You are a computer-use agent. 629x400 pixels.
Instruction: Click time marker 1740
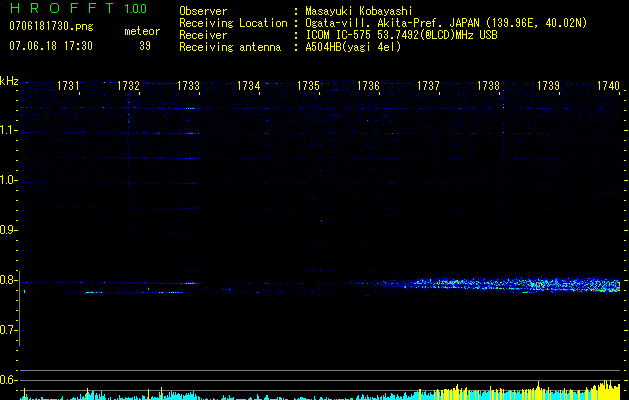pos(609,86)
